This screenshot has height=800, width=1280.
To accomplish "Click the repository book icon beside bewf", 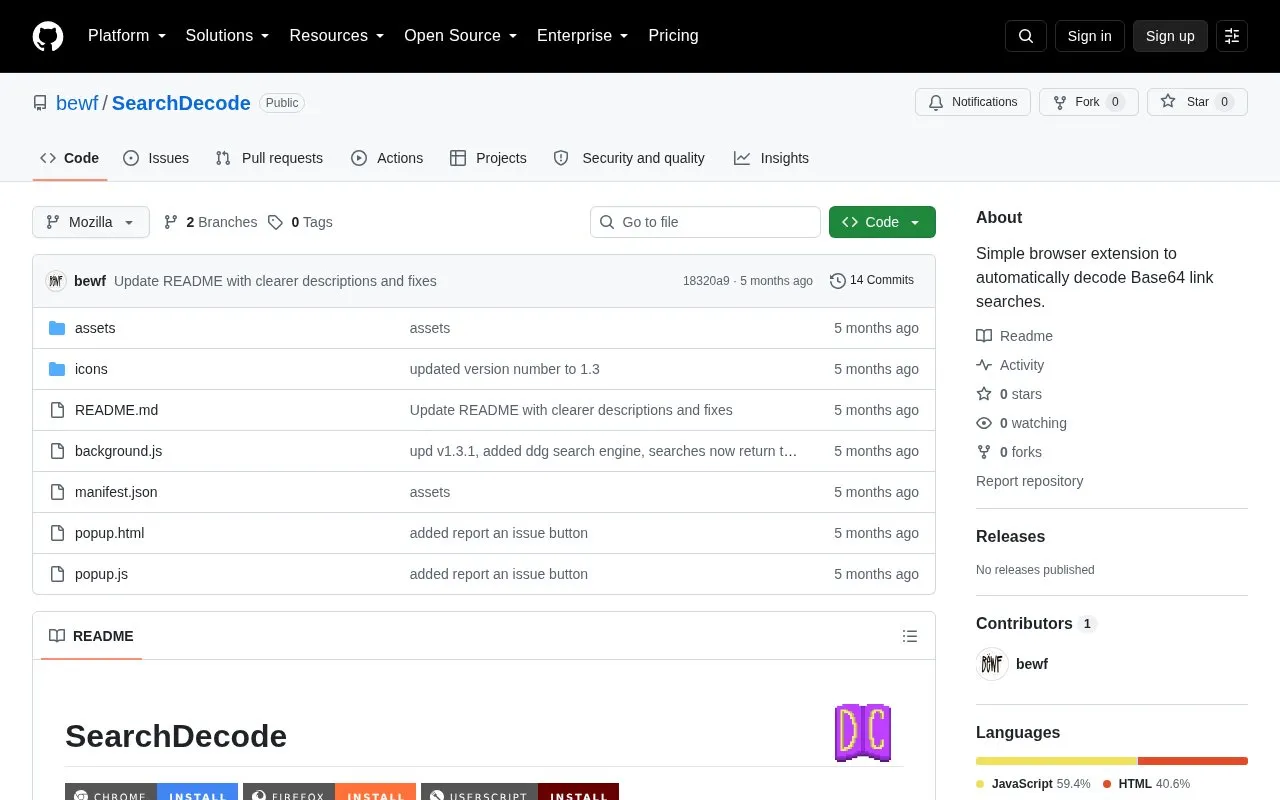I will click(x=40, y=103).
